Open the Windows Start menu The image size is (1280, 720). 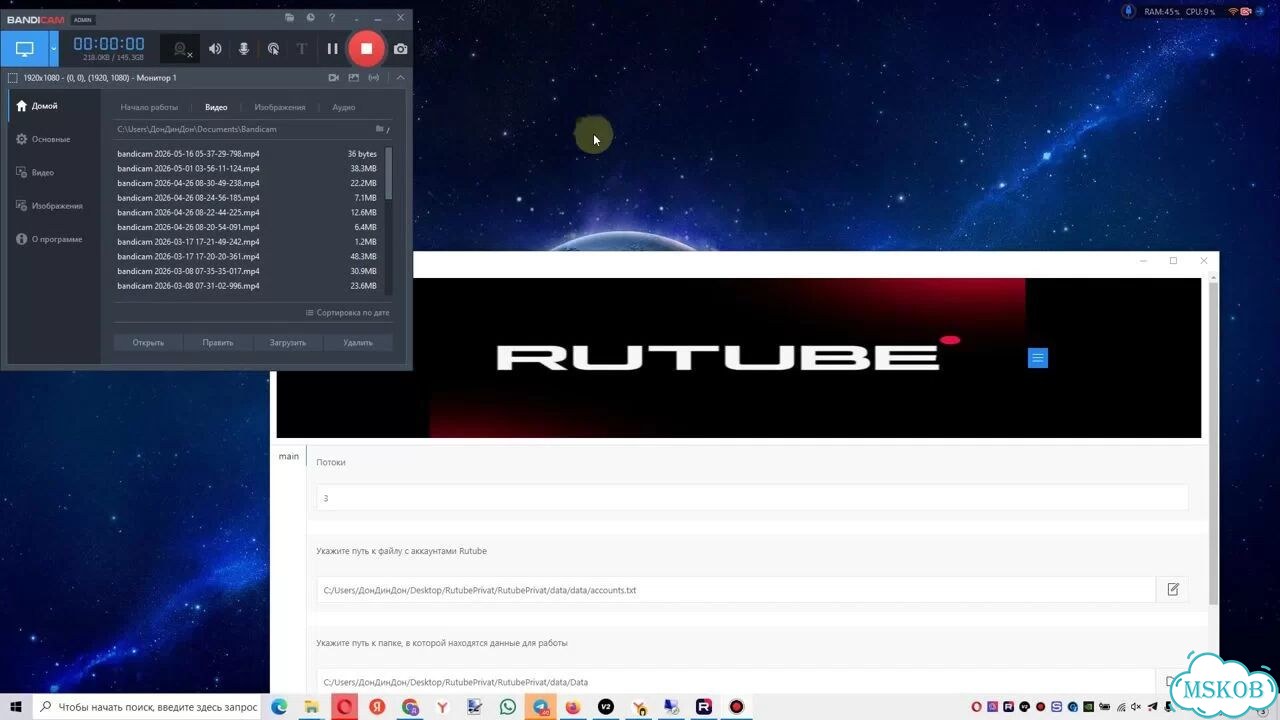point(16,707)
